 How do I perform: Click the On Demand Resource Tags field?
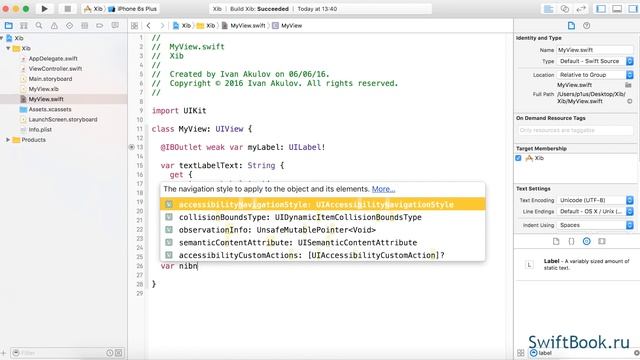click(575, 130)
